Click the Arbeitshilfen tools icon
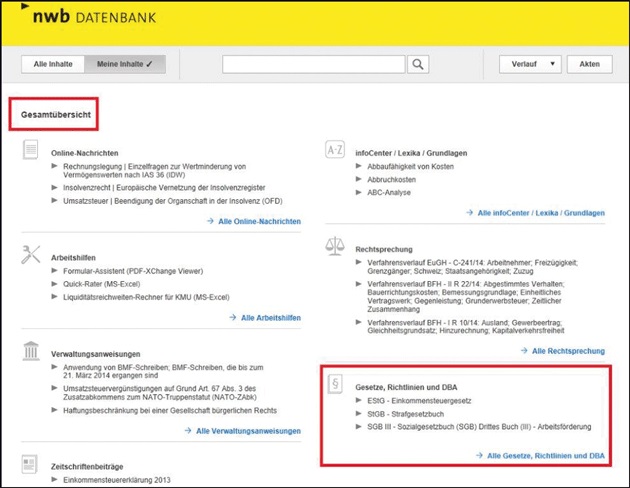This screenshot has width=630, height=488. tap(31, 255)
